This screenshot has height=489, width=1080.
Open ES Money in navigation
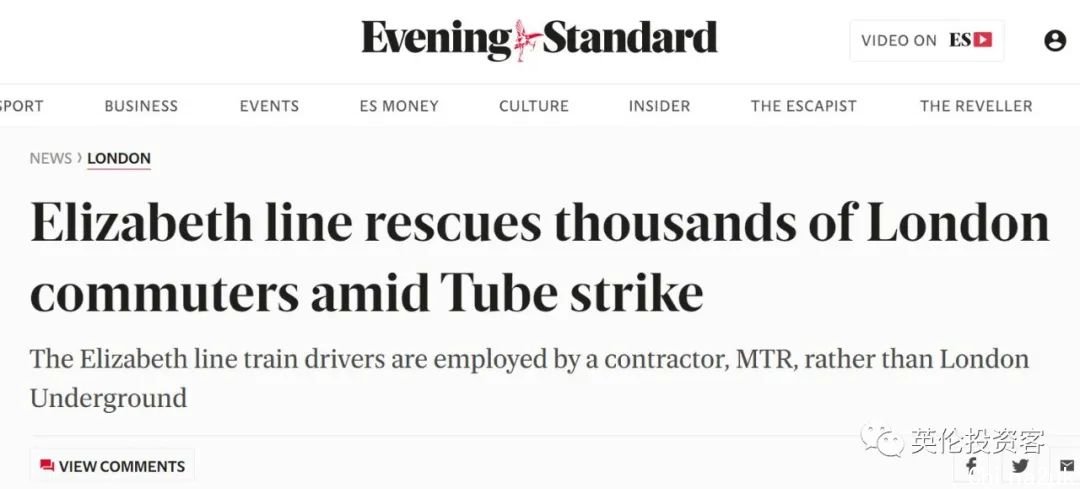(399, 106)
